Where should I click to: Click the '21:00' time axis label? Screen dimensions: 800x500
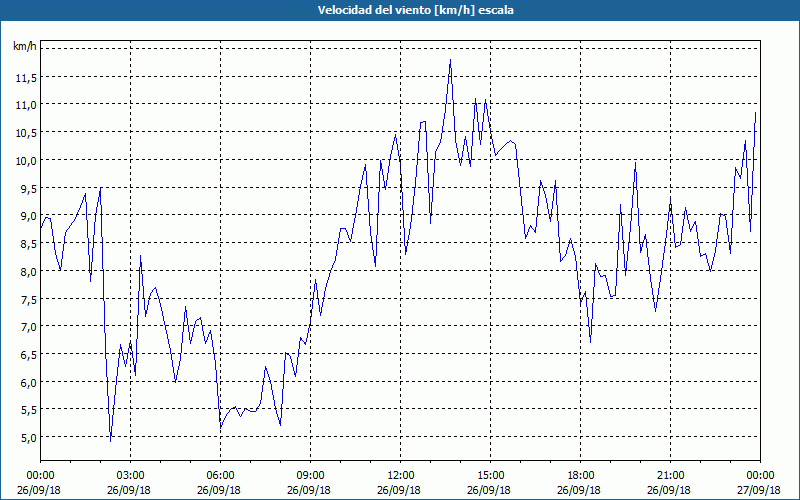pyautogui.click(x=670, y=476)
